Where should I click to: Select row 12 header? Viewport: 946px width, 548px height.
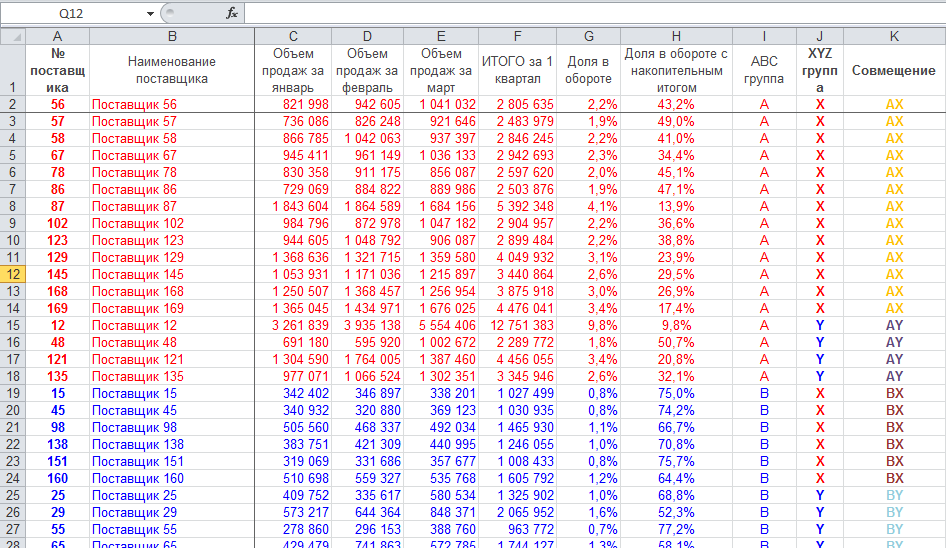click(x=13, y=275)
